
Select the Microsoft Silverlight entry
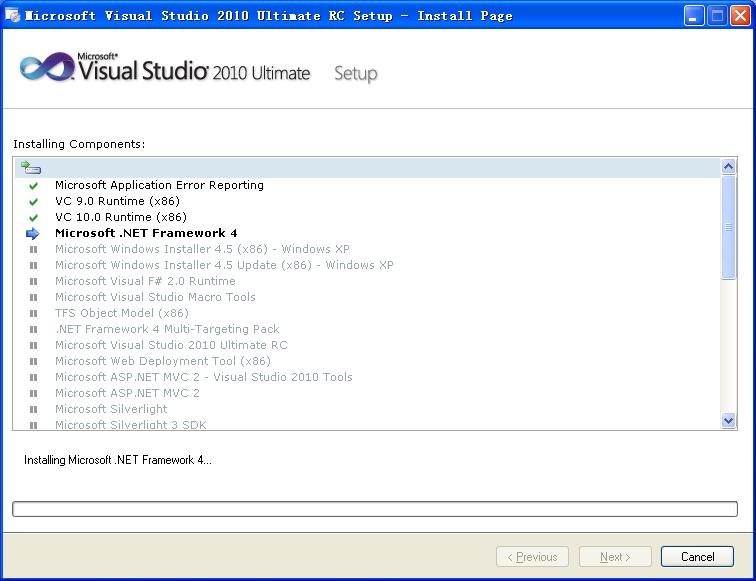pyautogui.click(x=111, y=409)
